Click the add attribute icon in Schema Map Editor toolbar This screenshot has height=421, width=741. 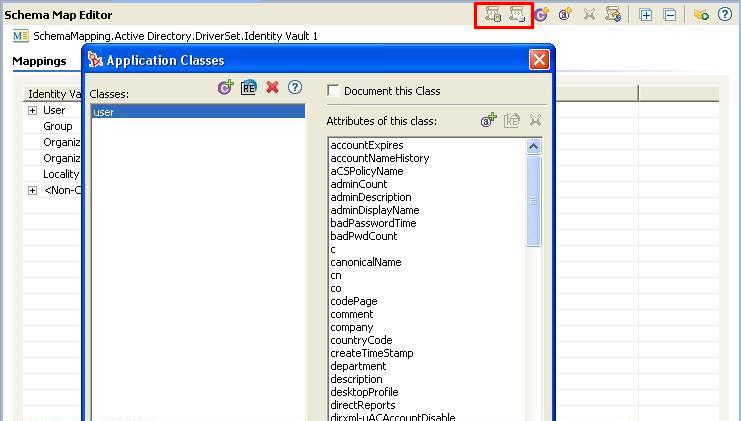pyautogui.click(x=565, y=15)
